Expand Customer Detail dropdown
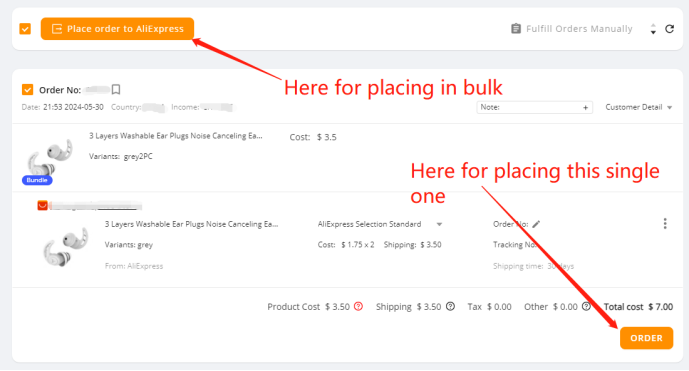The width and height of the screenshot is (689, 371). coord(638,107)
